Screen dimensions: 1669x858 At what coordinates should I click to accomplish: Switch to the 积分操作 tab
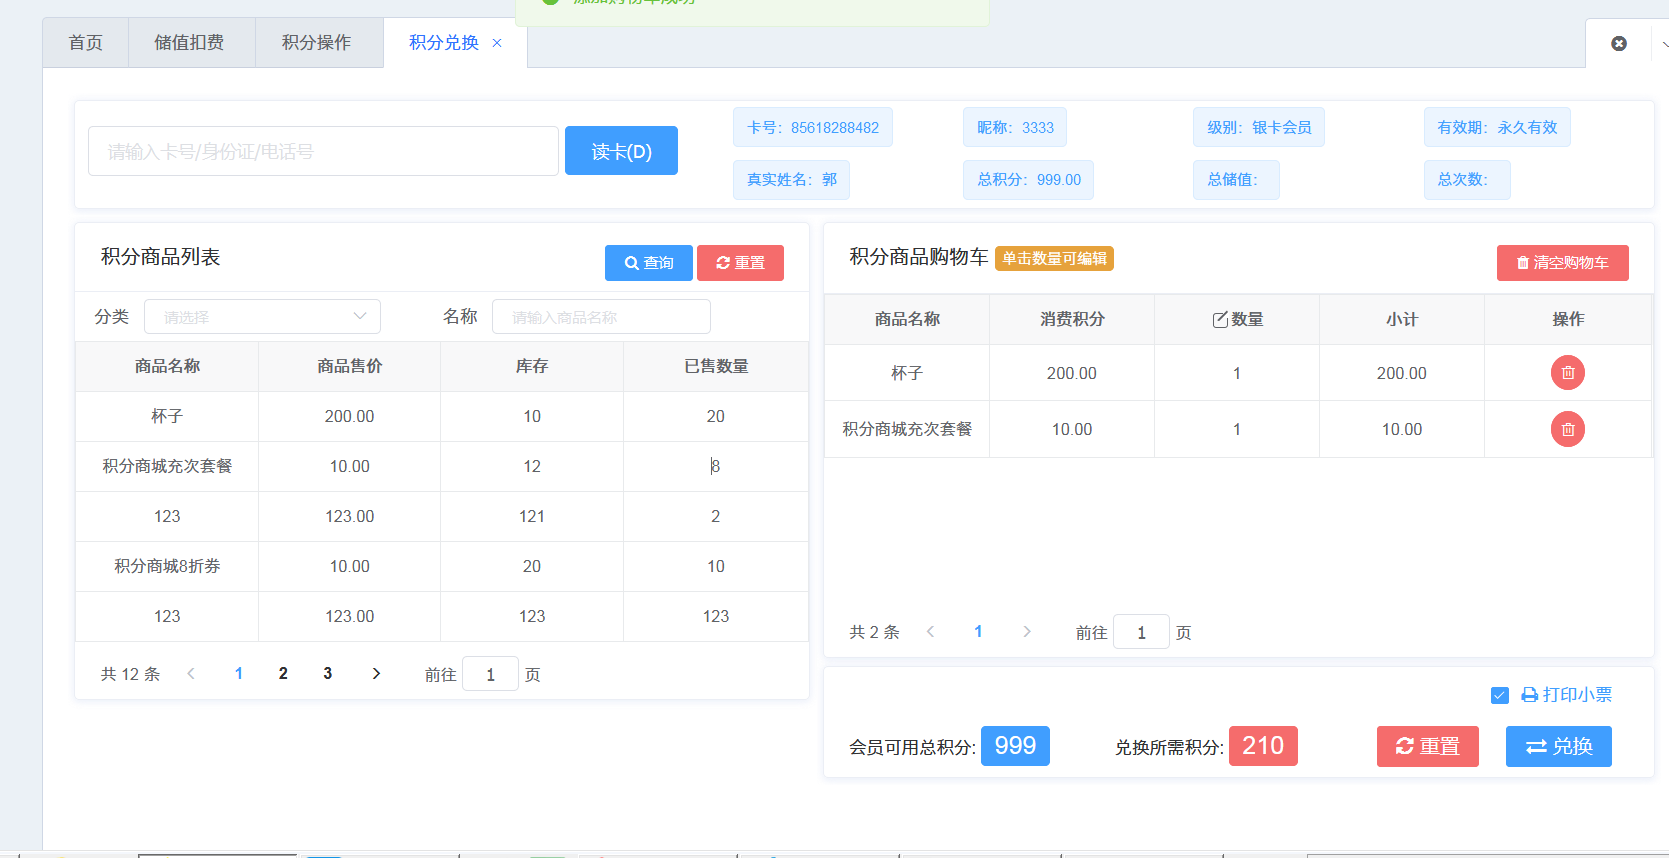click(316, 43)
